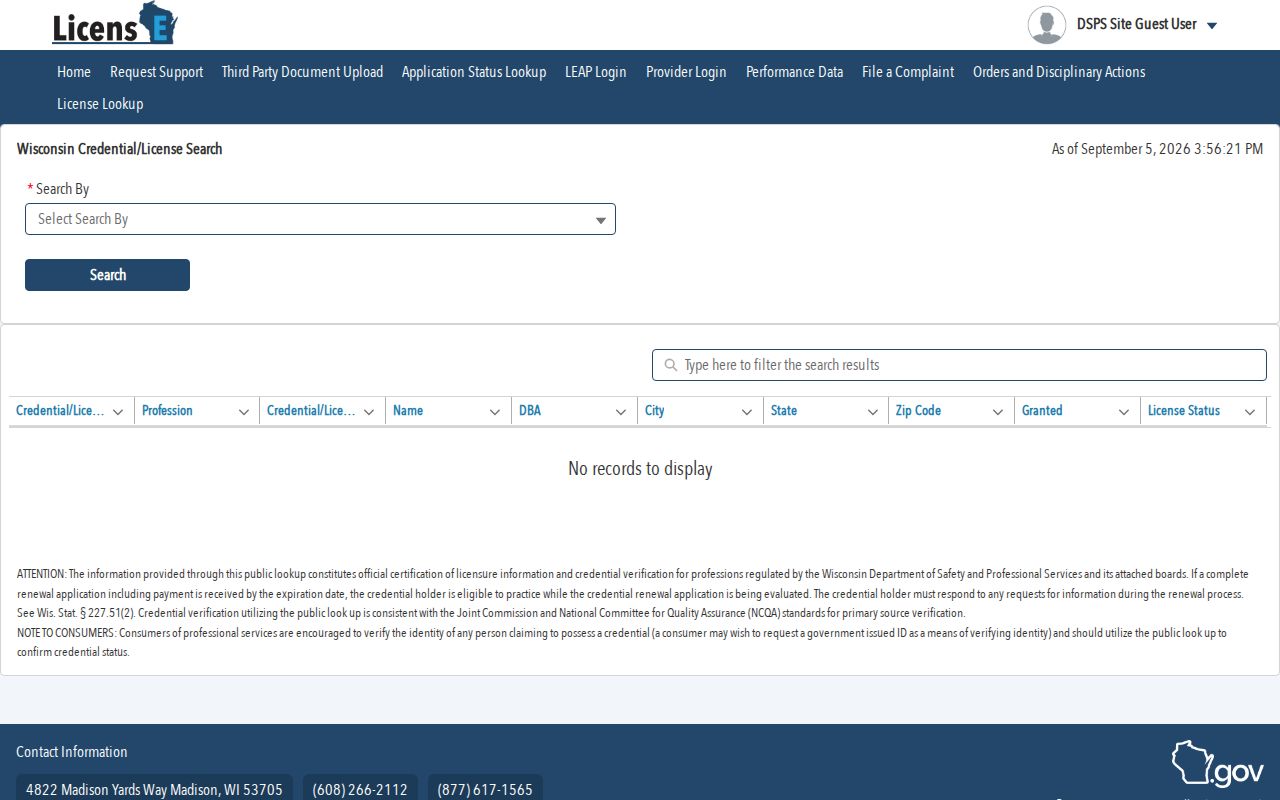Sort by Profession column header
The height and width of the screenshot is (800, 1280).
point(167,411)
